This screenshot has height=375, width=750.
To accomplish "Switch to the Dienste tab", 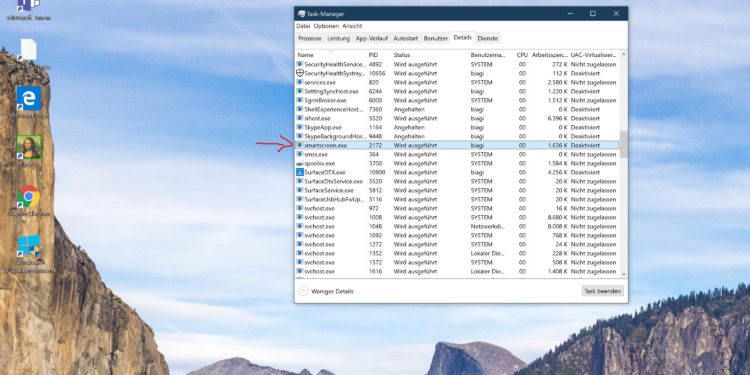I will click(487, 38).
